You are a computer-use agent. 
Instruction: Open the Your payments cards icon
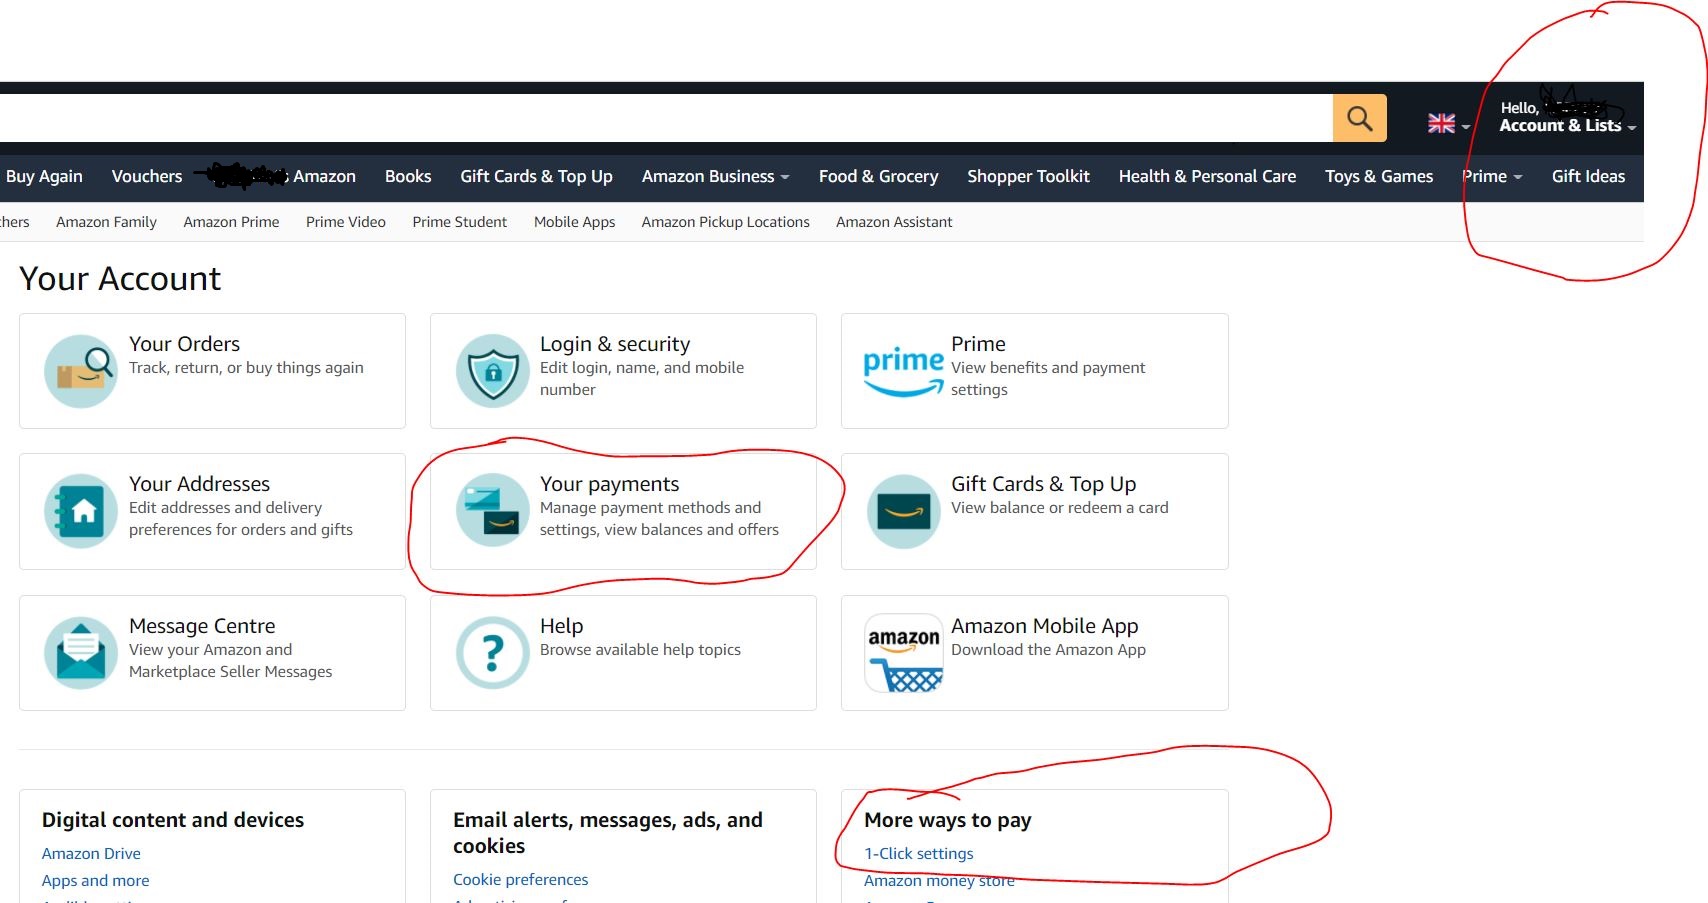493,511
